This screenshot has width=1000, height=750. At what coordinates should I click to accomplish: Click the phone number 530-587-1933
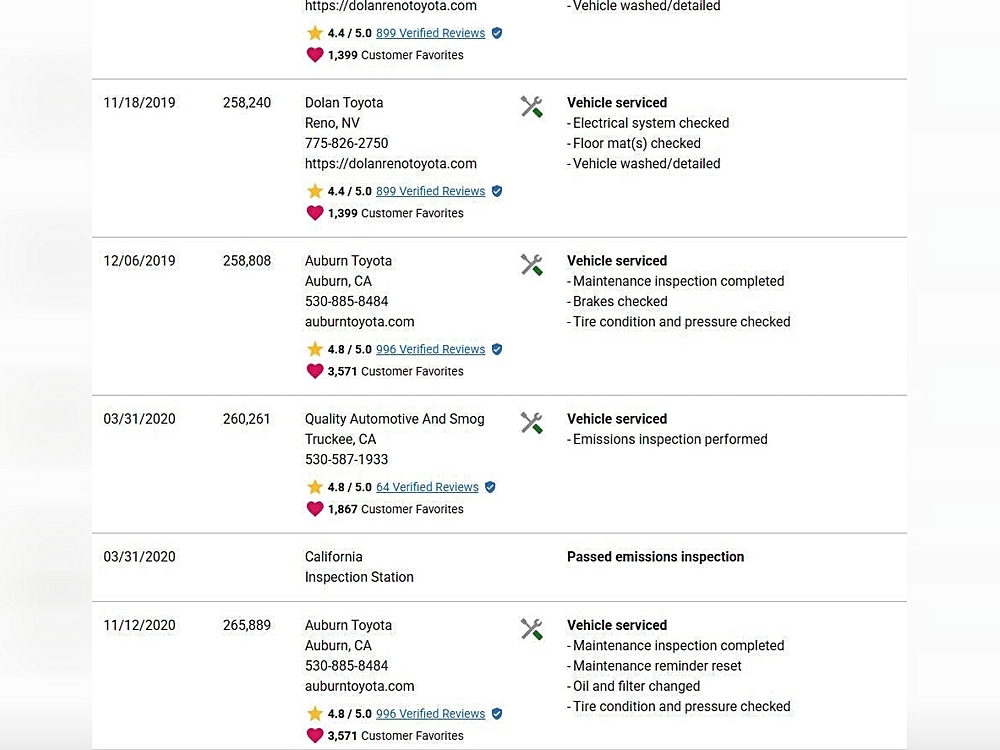[x=346, y=459]
